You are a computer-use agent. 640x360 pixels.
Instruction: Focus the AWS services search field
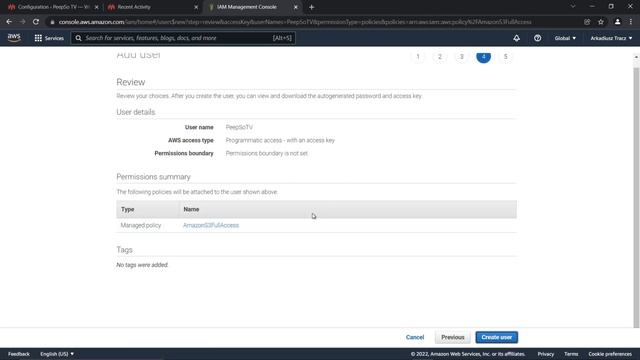(x=183, y=38)
